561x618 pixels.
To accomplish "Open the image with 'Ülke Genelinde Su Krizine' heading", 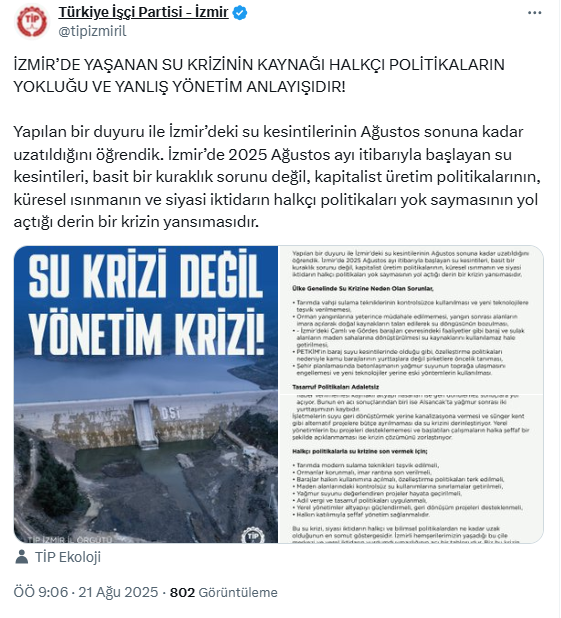I will click(411, 320).
